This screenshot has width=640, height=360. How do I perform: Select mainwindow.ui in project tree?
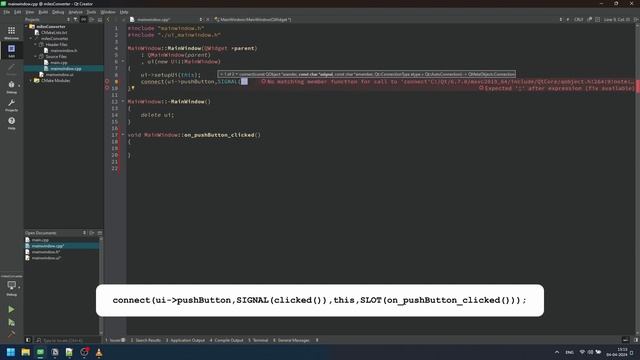pyautogui.click(x=60, y=75)
